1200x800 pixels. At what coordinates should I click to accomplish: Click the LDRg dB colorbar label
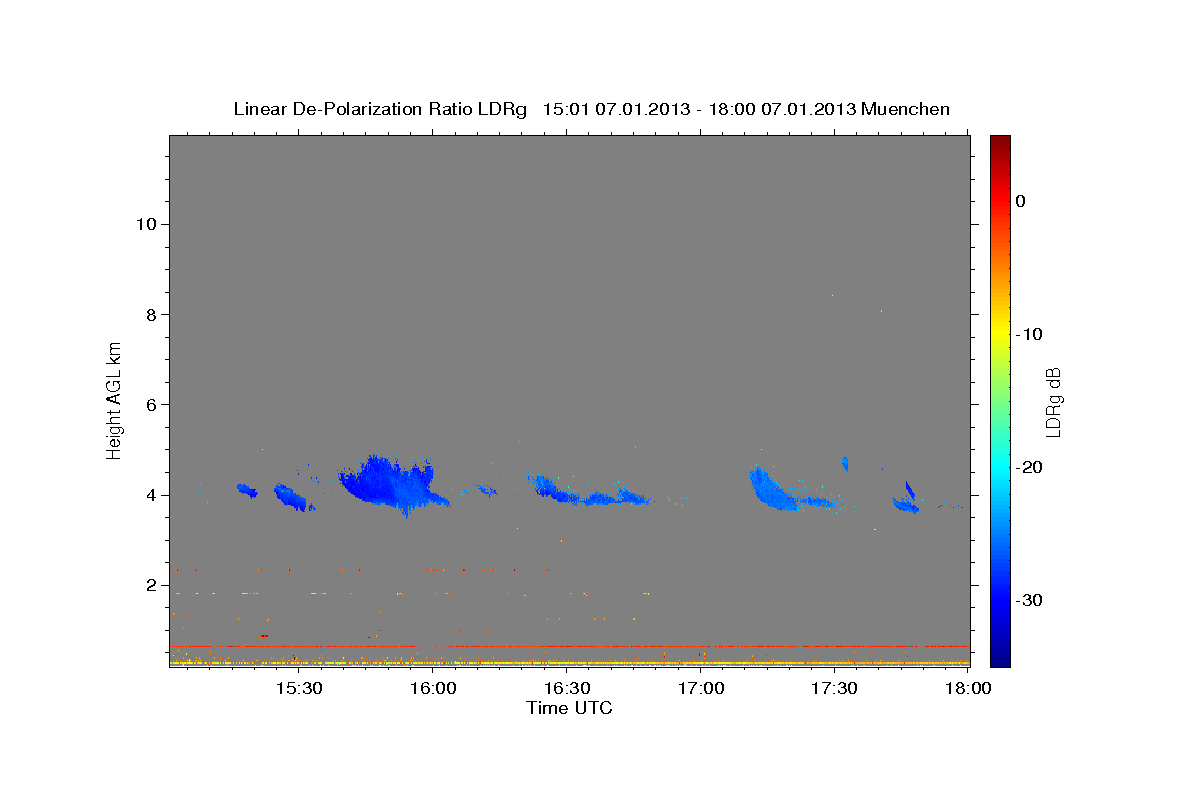[1053, 402]
